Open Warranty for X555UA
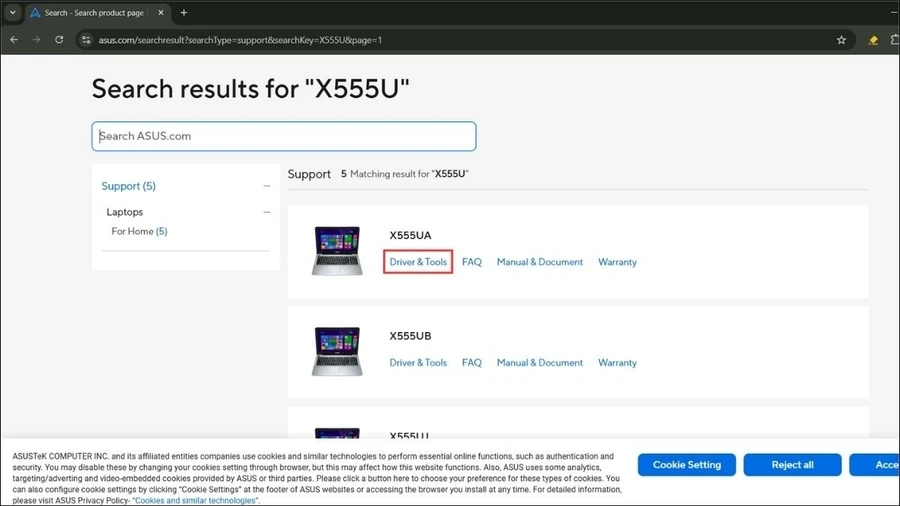900x506 pixels. [x=617, y=262]
